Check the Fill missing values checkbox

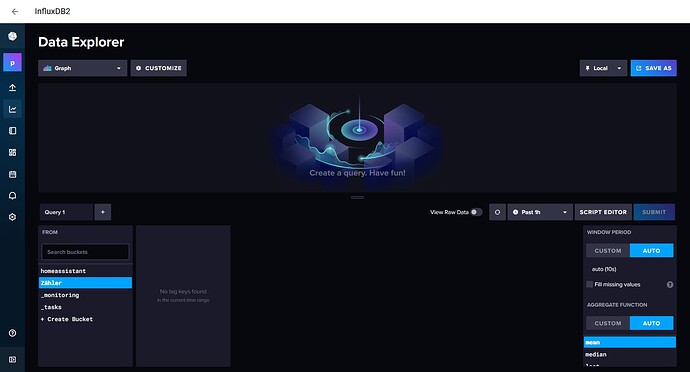590,284
